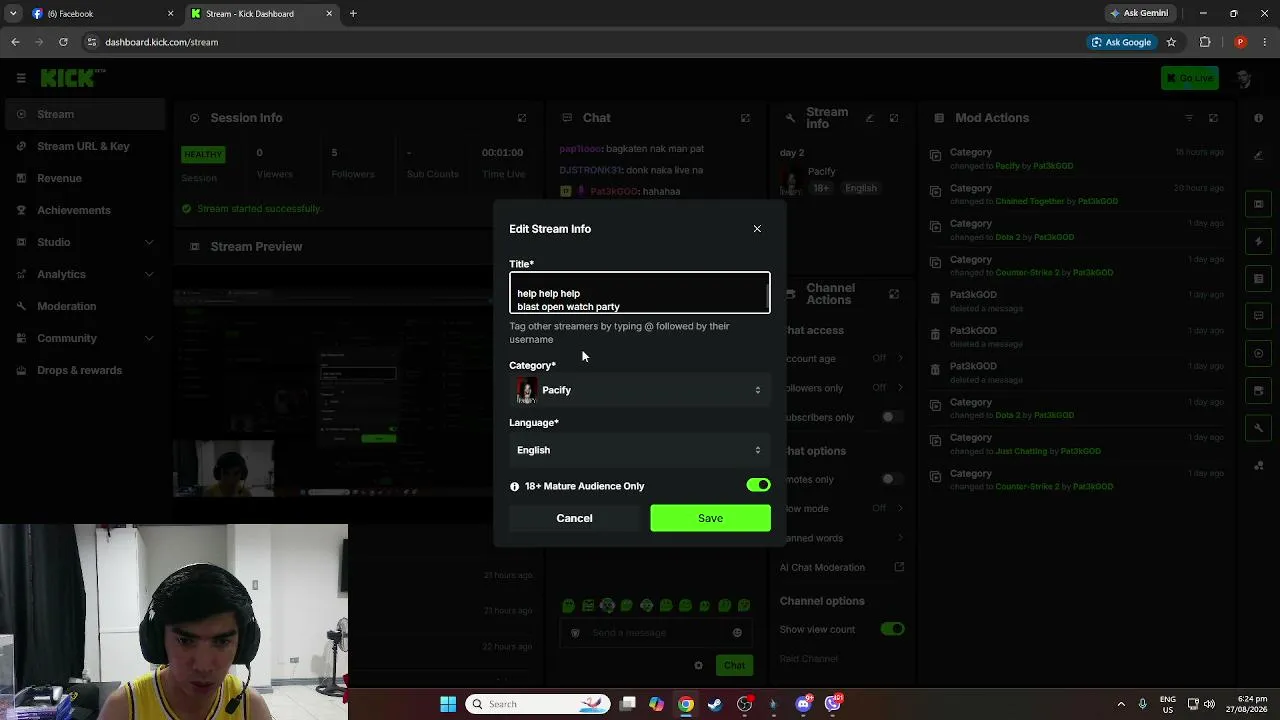Reload the dashboard page
This screenshot has height=720, width=1280.
pos(63,42)
